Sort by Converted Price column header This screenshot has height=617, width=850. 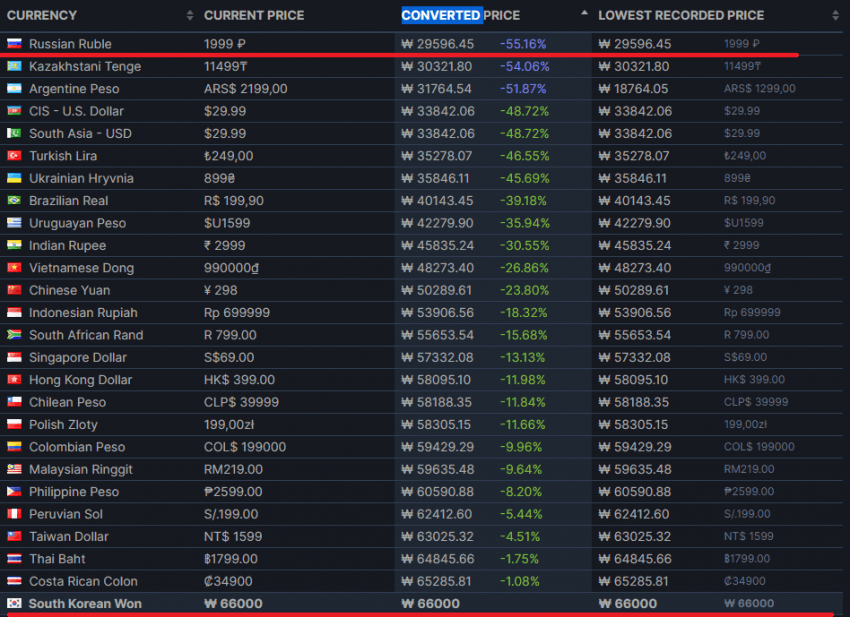click(x=460, y=15)
